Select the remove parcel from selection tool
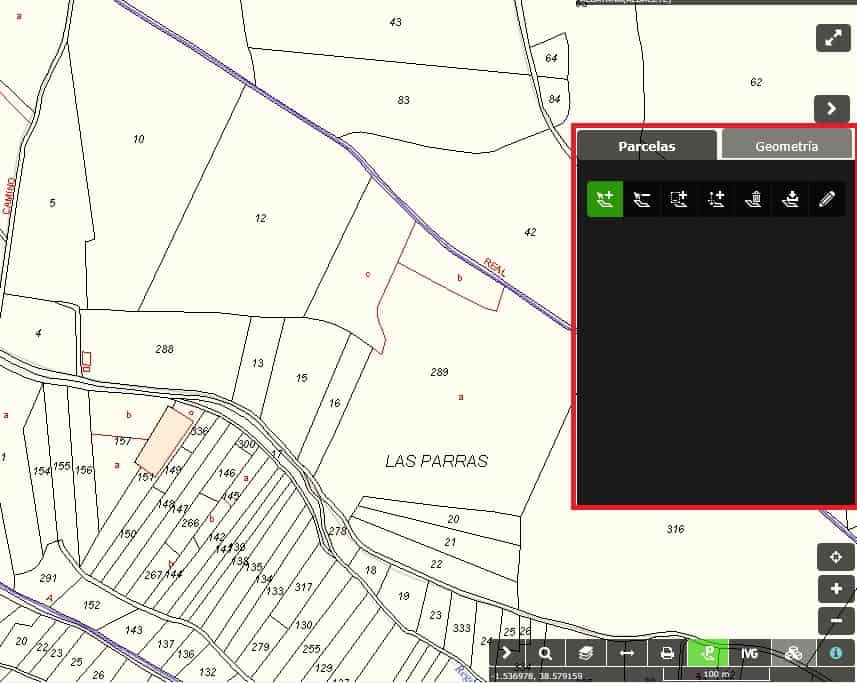The image size is (857, 683). tap(641, 199)
